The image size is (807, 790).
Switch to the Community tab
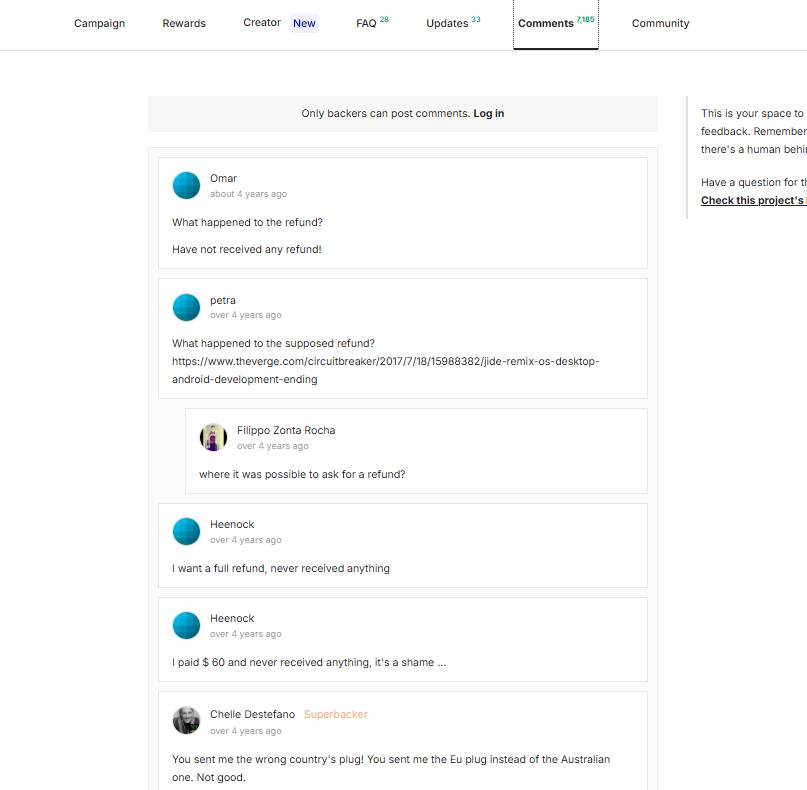[660, 23]
